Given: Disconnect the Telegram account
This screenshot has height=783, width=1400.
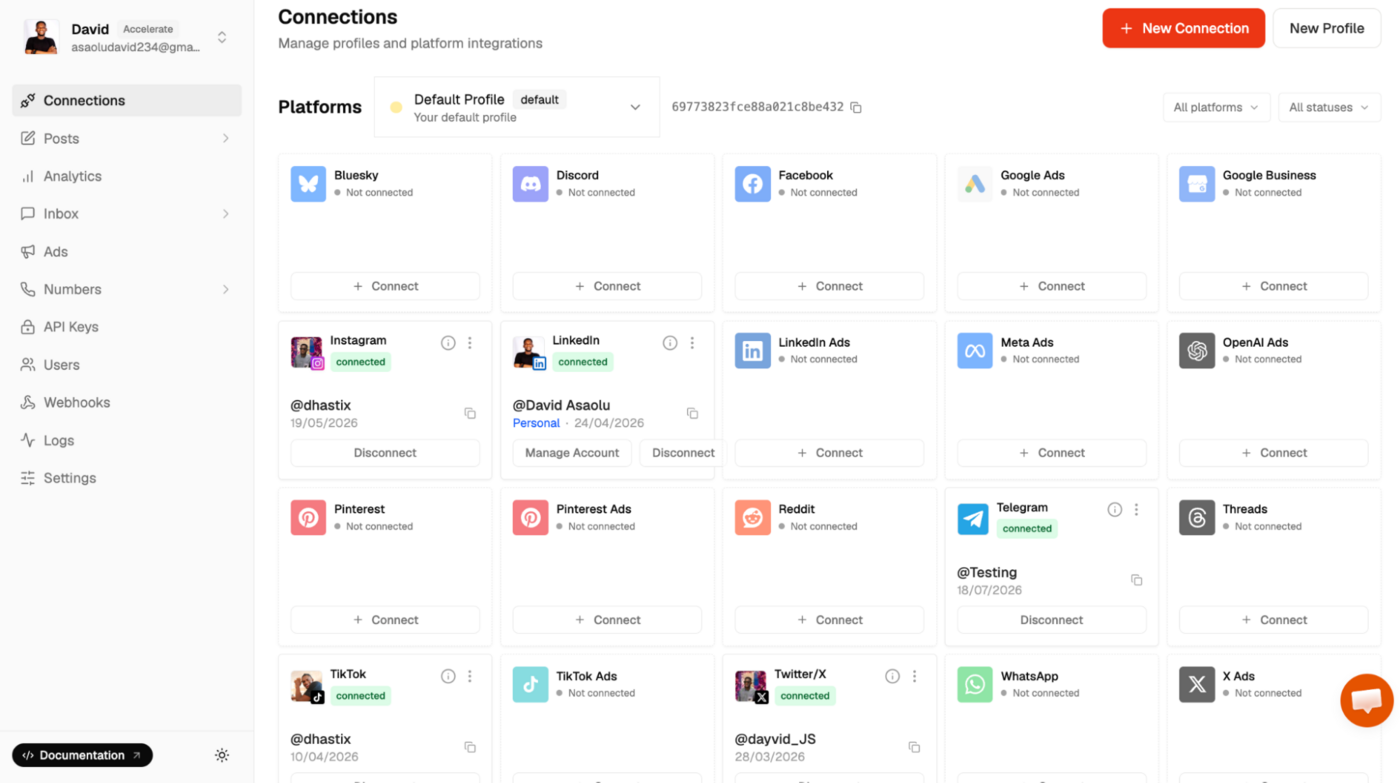Looking at the screenshot, I should point(1051,620).
